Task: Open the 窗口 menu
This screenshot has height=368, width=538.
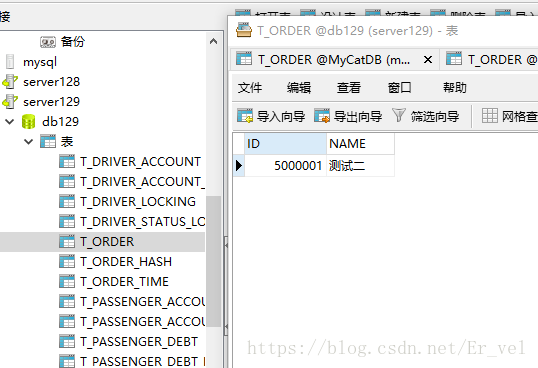Action: tap(399, 88)
